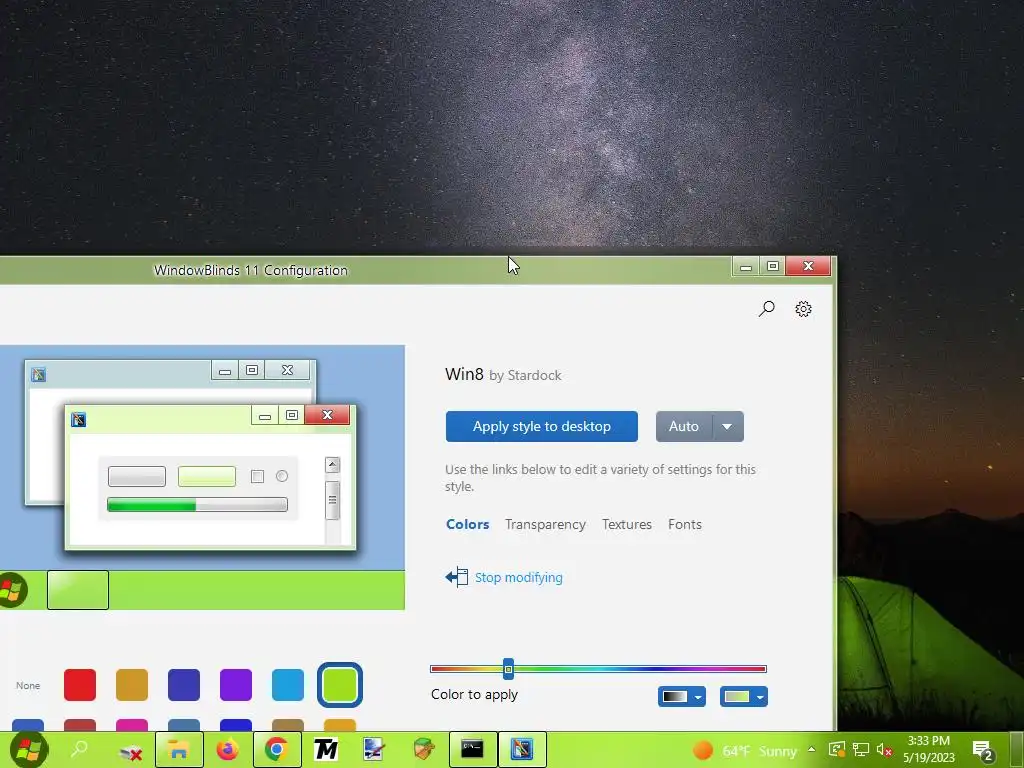Click the hue slider handle
The width and height of the screenshot is (1024, 768).
coord(508,669)
